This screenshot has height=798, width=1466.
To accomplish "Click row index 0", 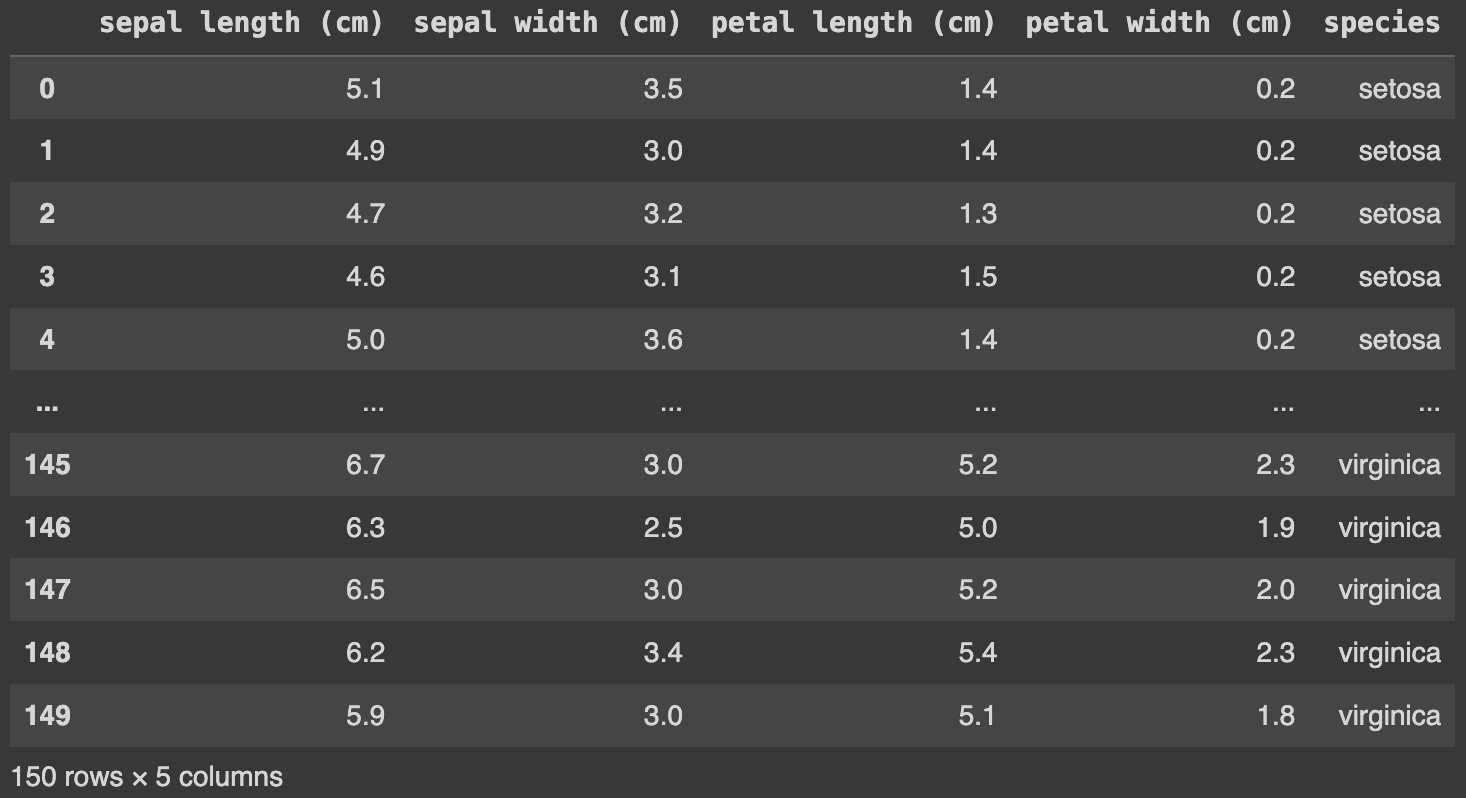I will click(x=47, y=89).
